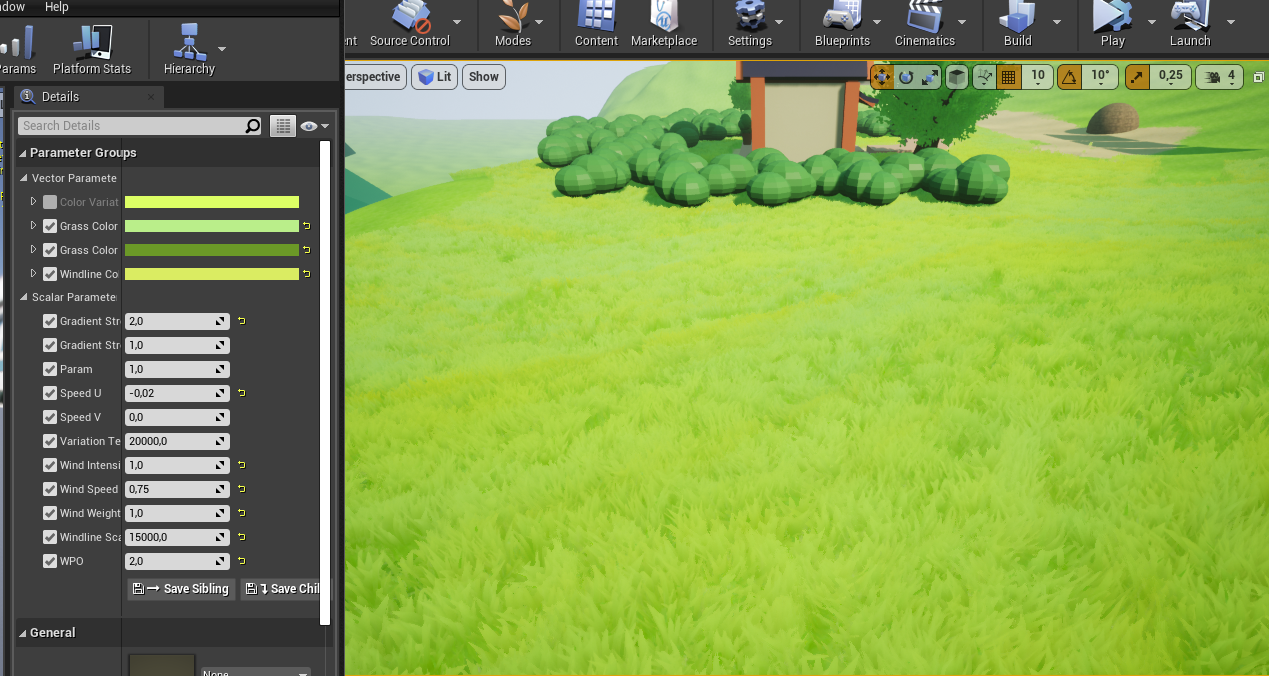Open the Content browser from toolbar

[x=596, y=23]
